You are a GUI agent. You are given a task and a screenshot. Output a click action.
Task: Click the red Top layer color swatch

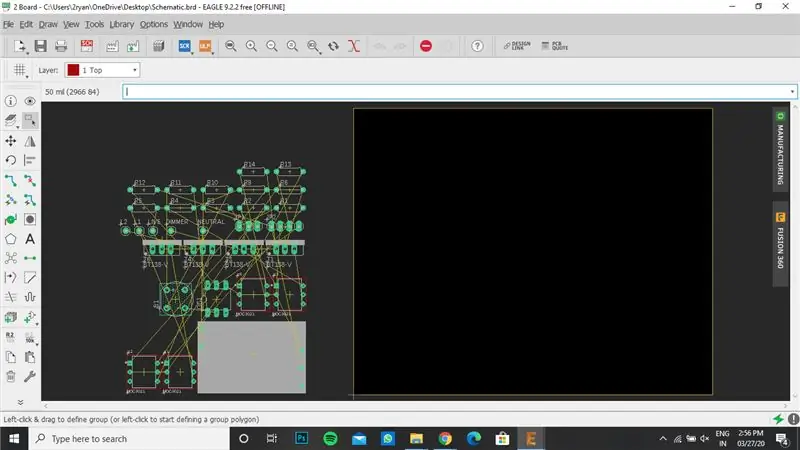[x=73, y=70]
